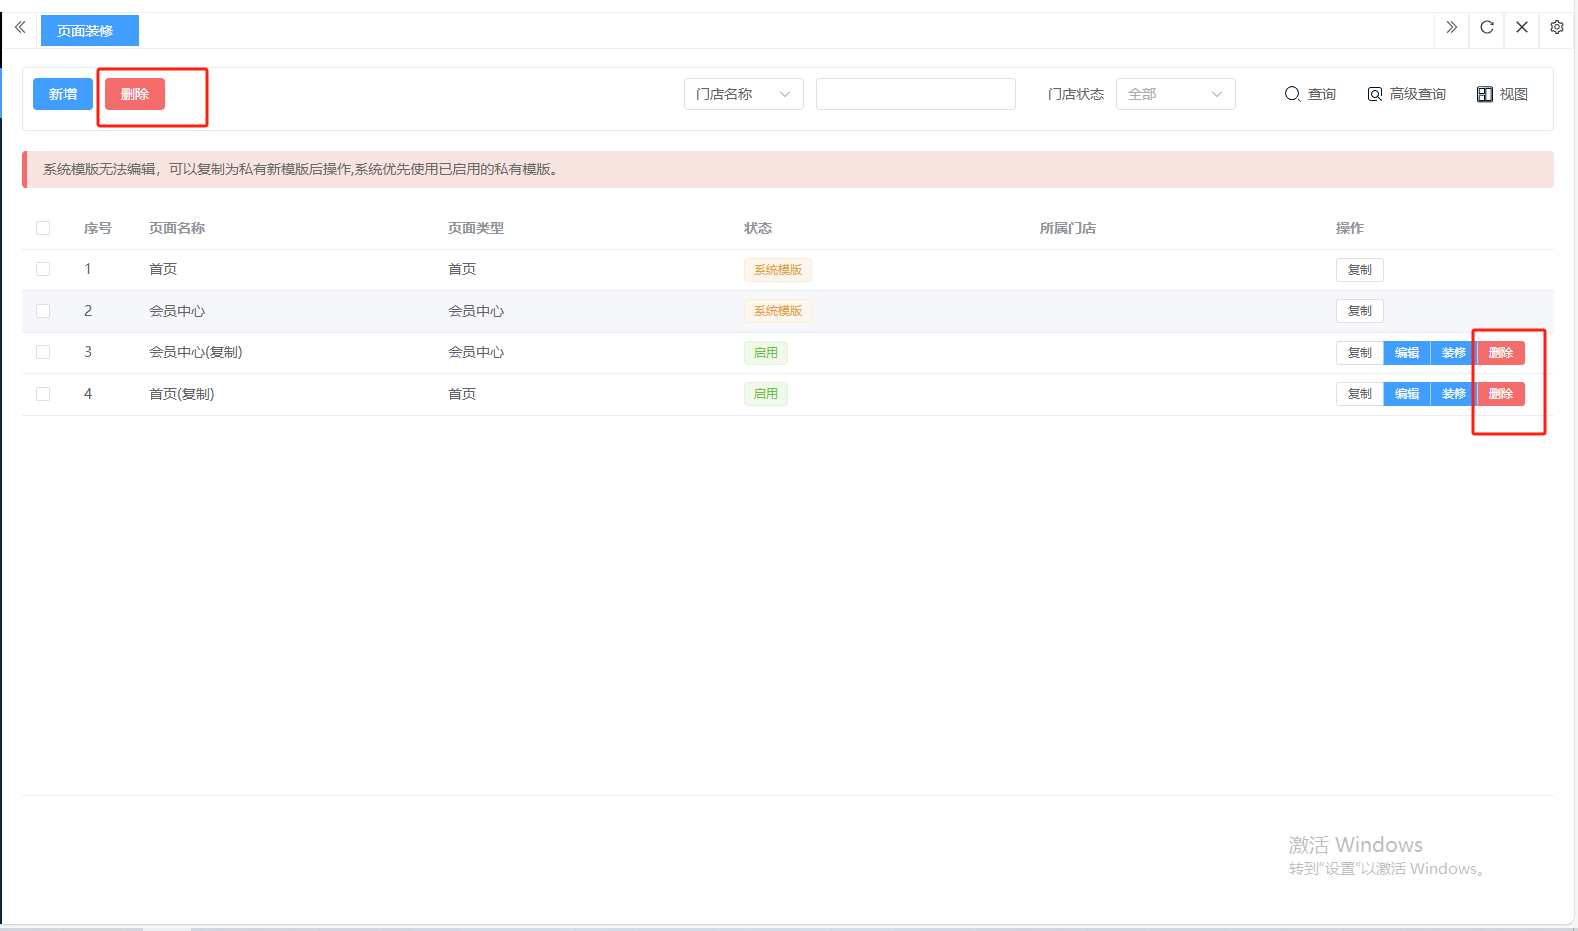The image size is (1578, 931).
Task: Click 复制 for the 首页 system template
Action: click(1359, 270)
